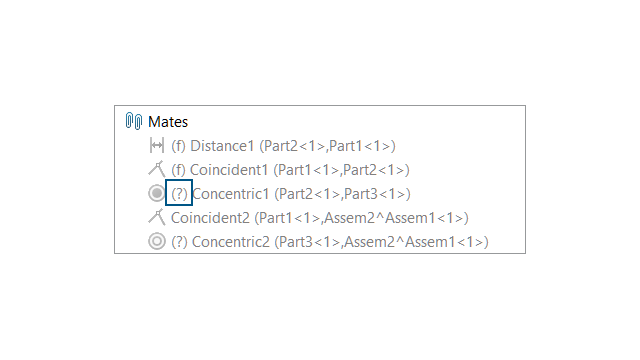The image size is (640, 360).
Task: Click the Mates paperclip folder icon
Action: (x=133, y=121)
